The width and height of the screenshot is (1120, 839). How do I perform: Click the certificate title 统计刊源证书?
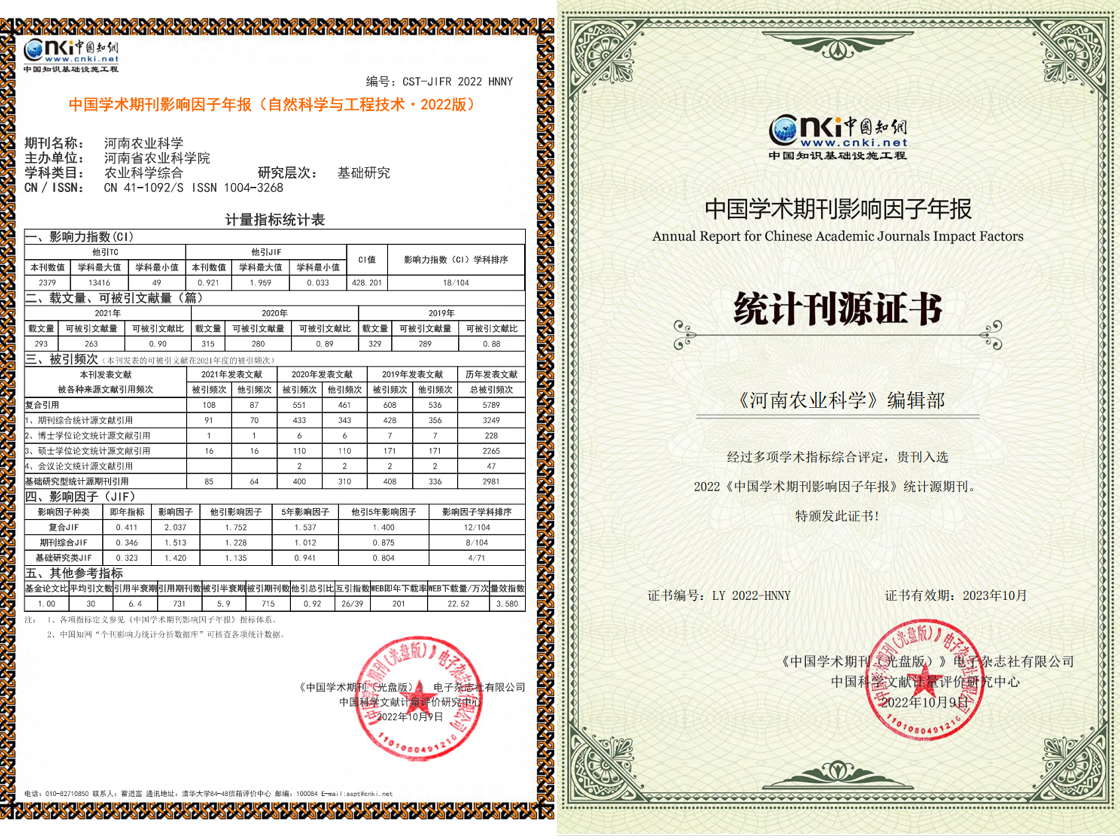(x=838, y=308)
